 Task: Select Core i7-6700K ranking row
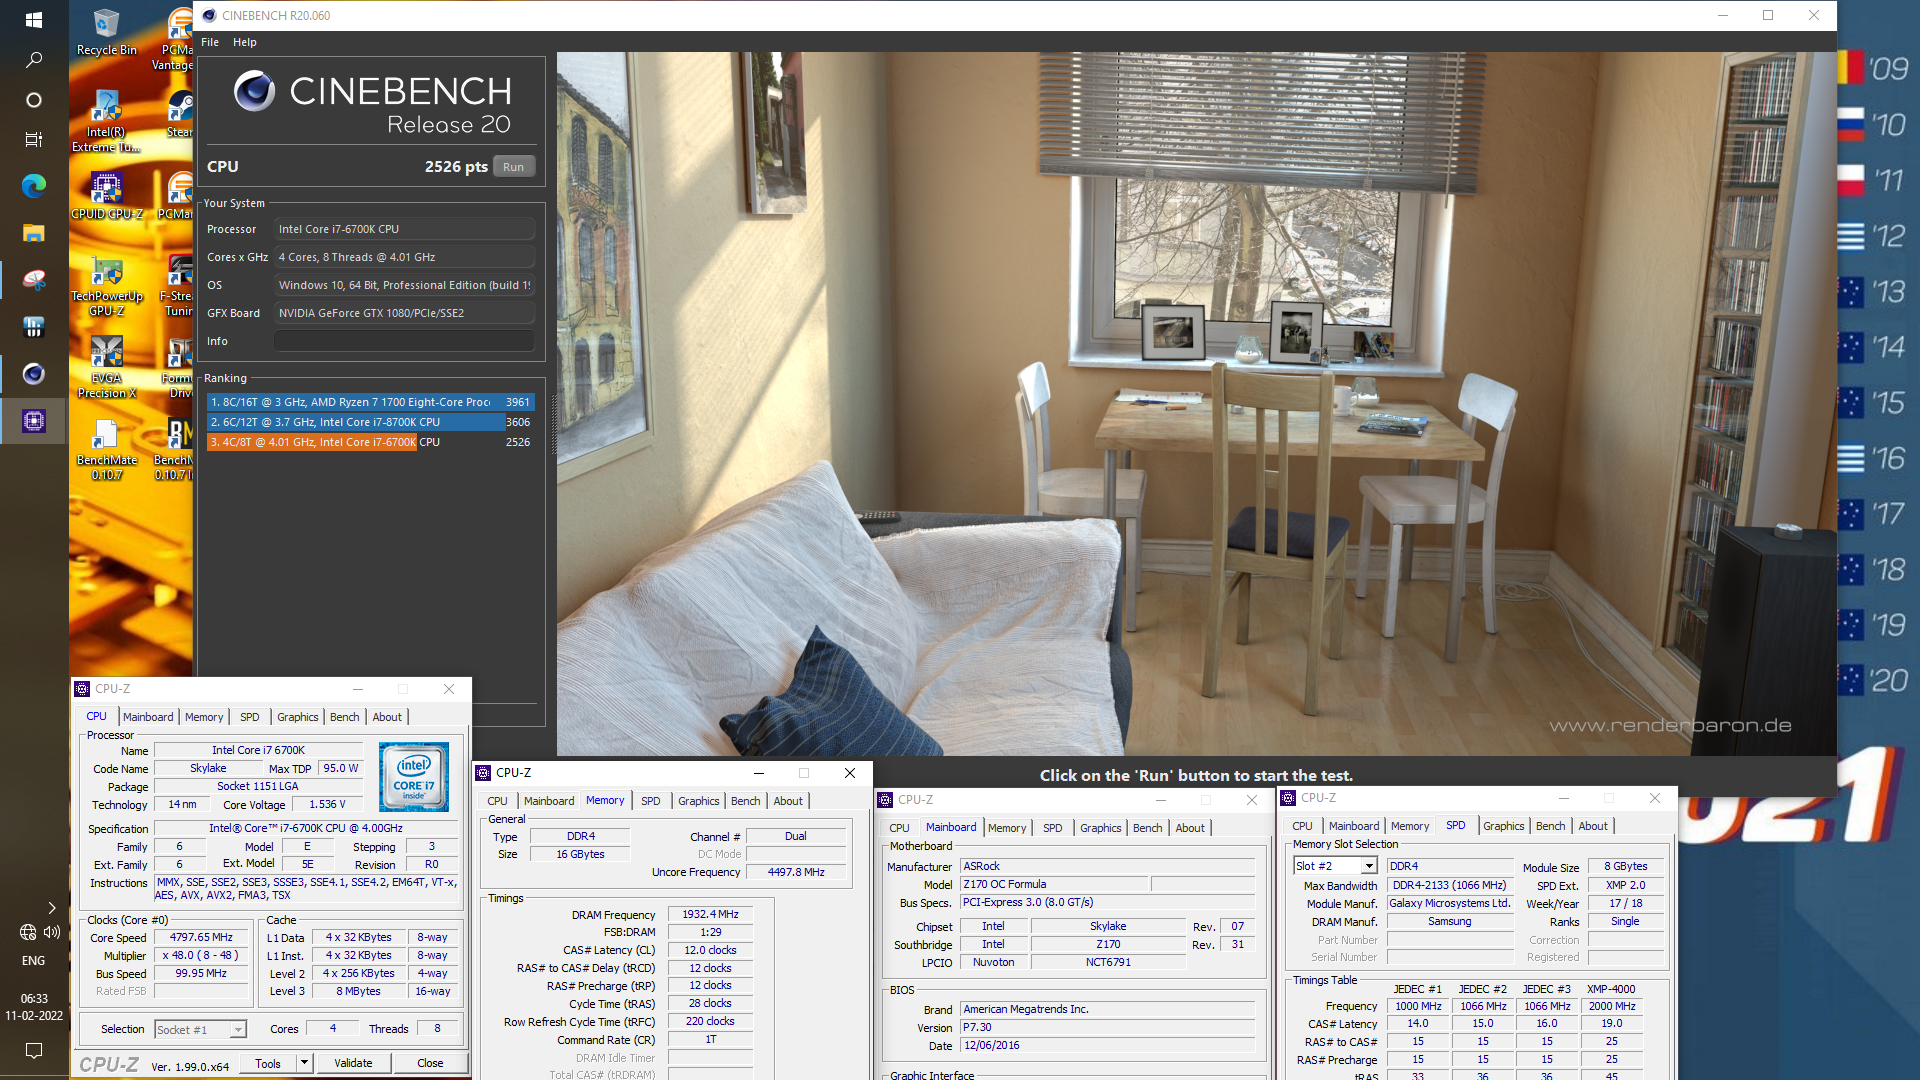(x=370, y=442)
